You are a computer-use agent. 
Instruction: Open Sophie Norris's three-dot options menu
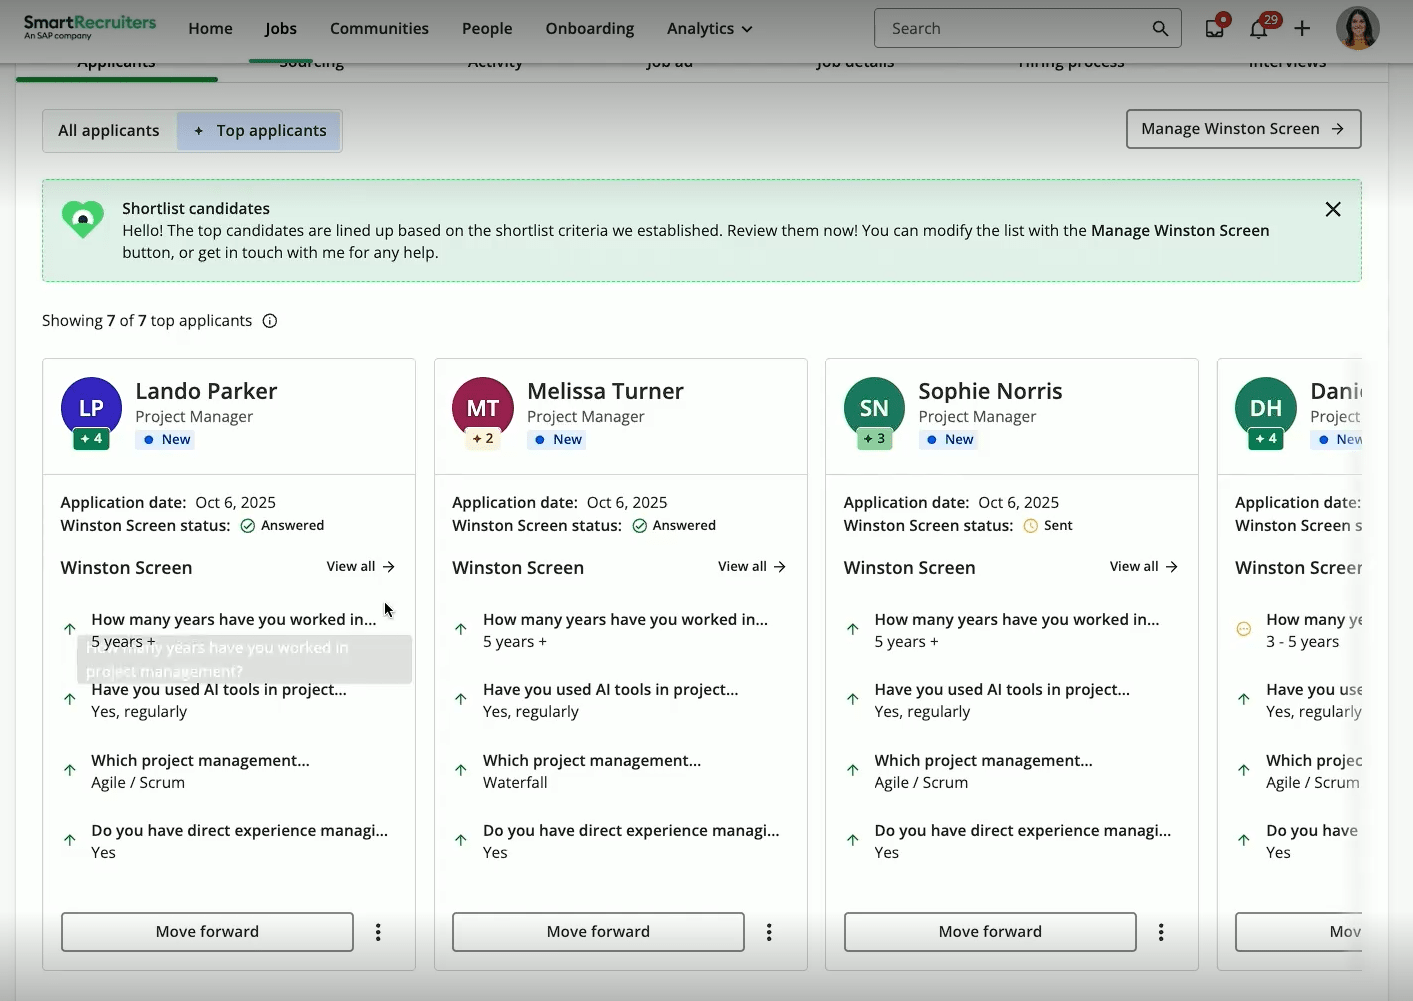tap(1161, 932)
